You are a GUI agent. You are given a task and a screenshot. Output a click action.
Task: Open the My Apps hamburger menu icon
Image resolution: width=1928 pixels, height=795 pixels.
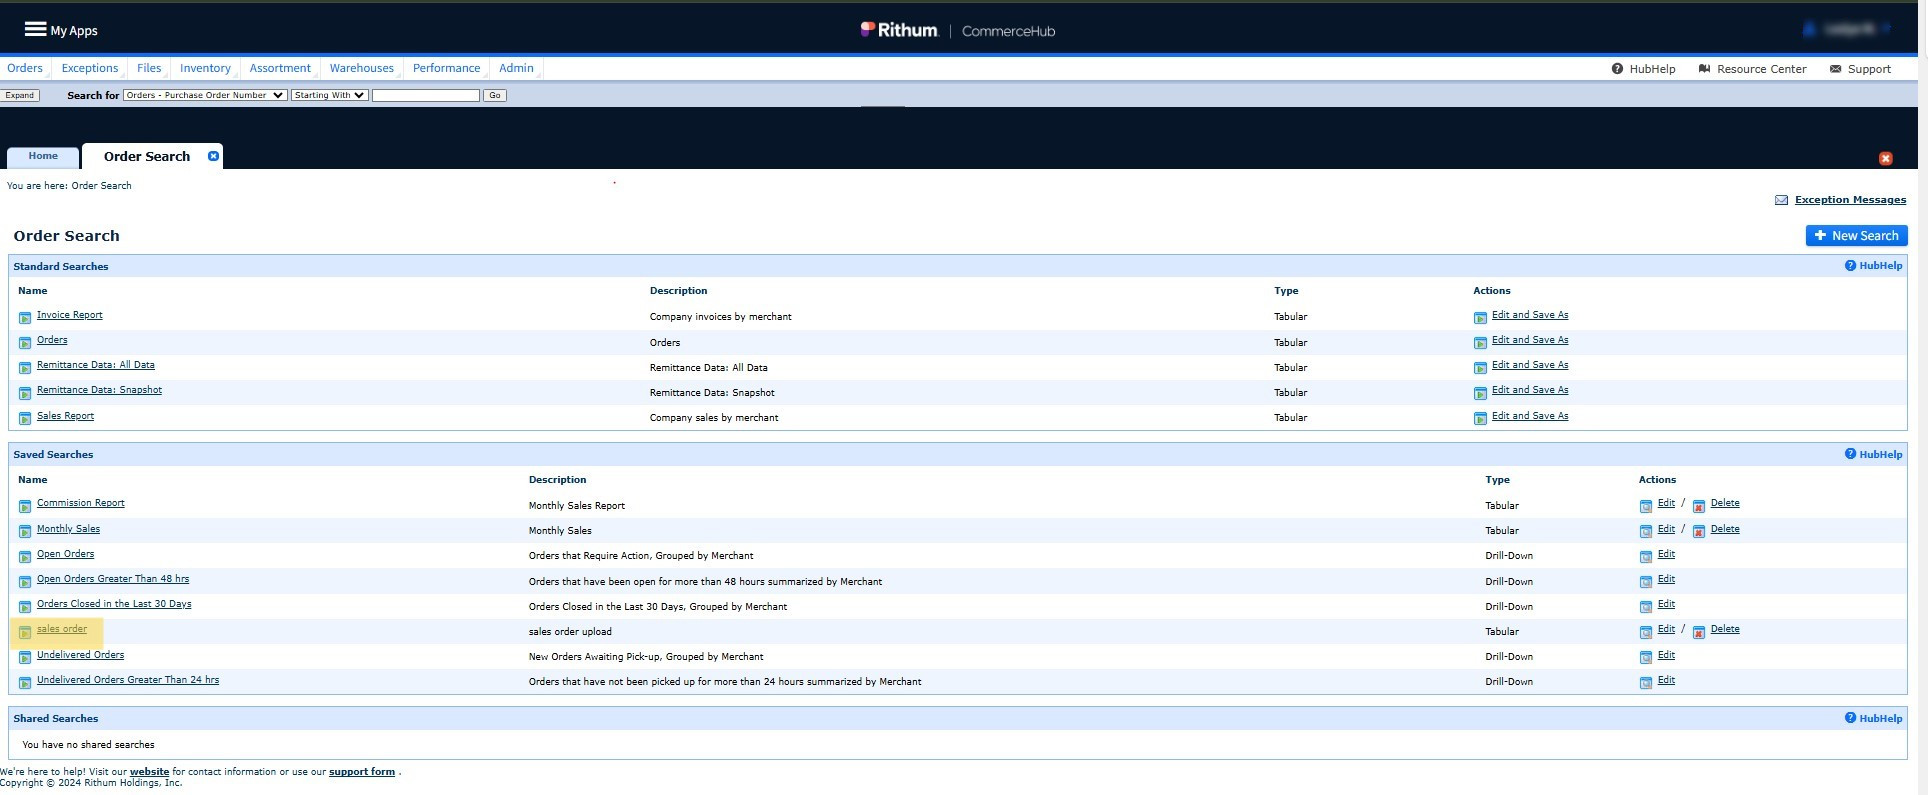[x=35, y=29]
